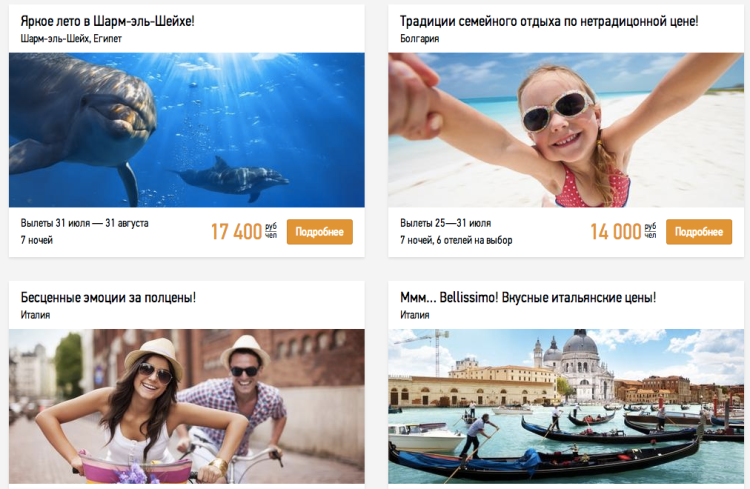Click 7 ночей under the Egypt offer
Image resolution: width=750 pixels, height=489 pixels.
[x=36, y=240]
